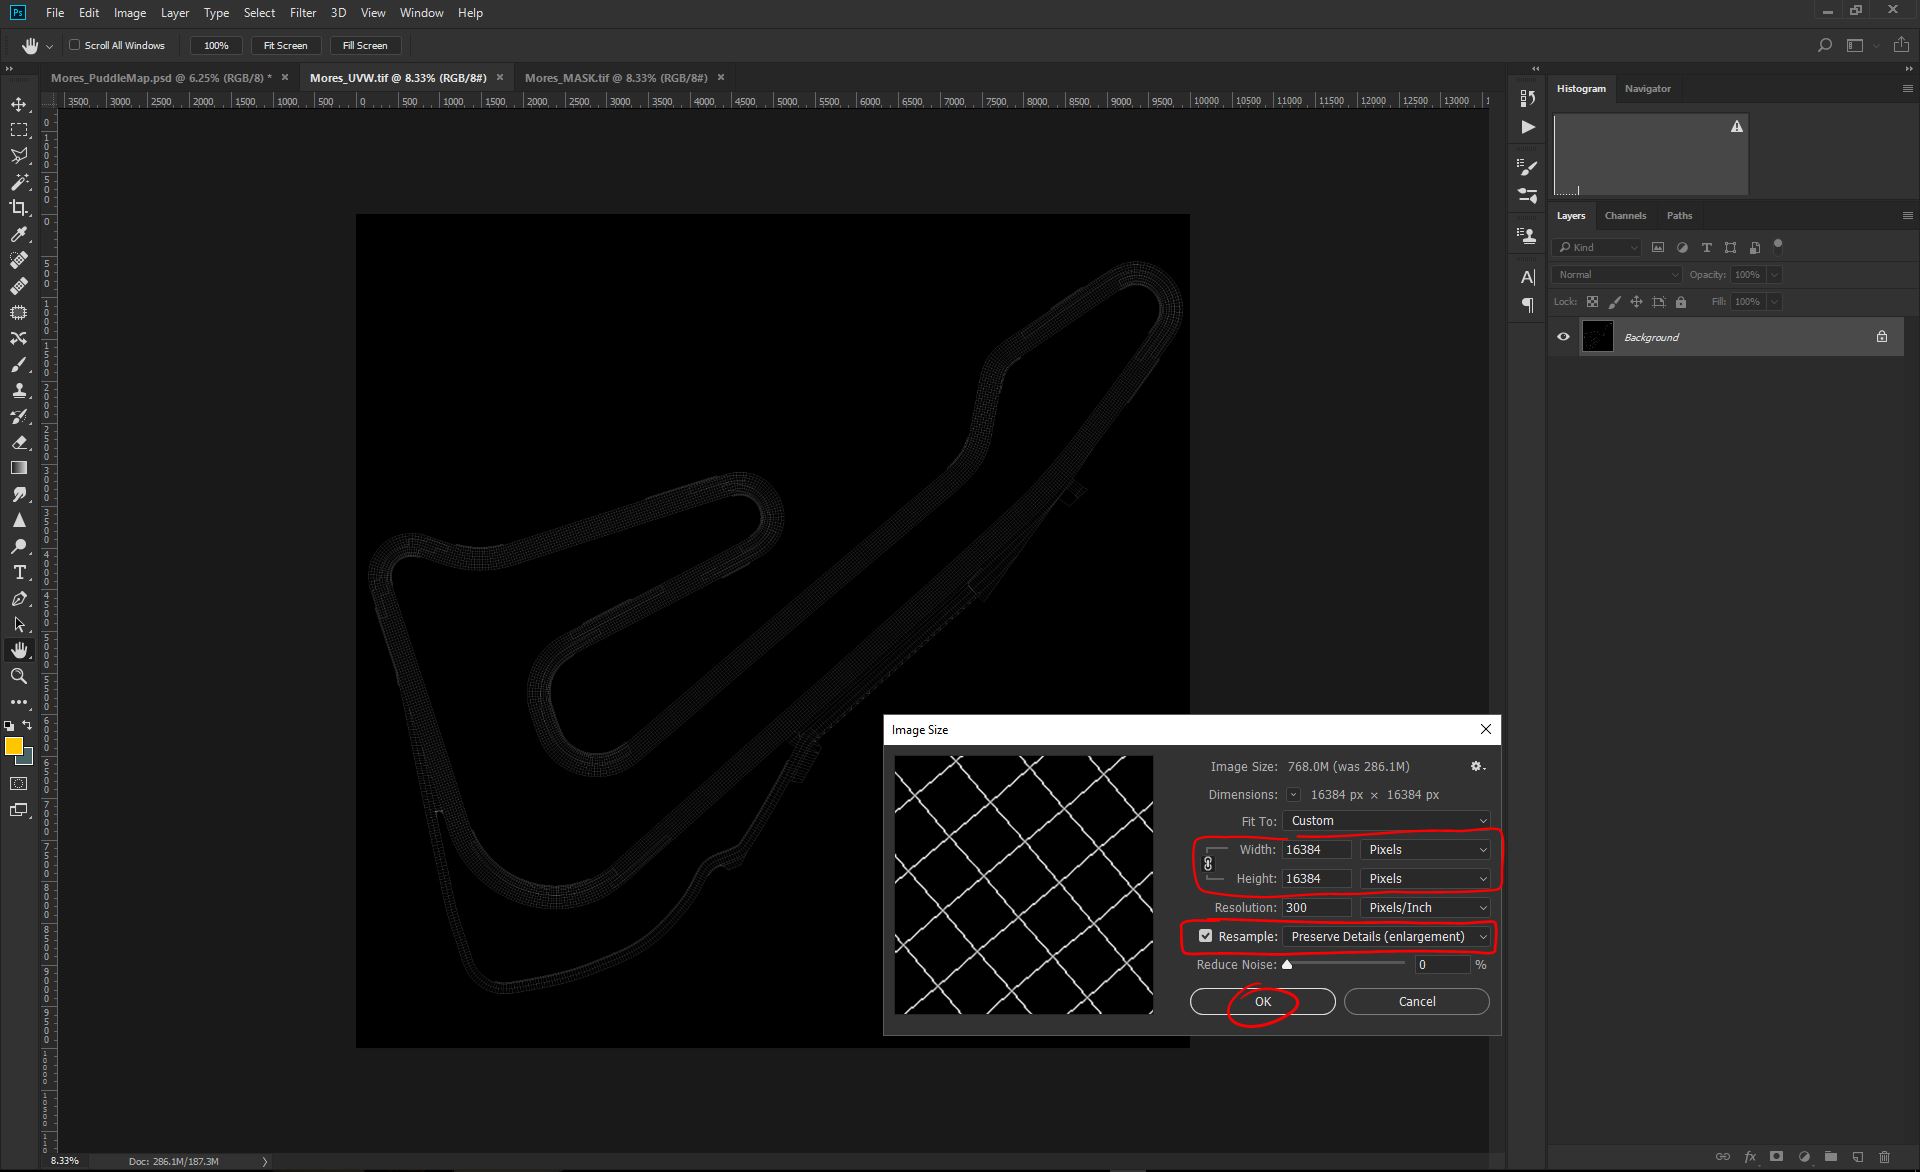
Task: Open the Fit To dropdown
Action: 1386,821
